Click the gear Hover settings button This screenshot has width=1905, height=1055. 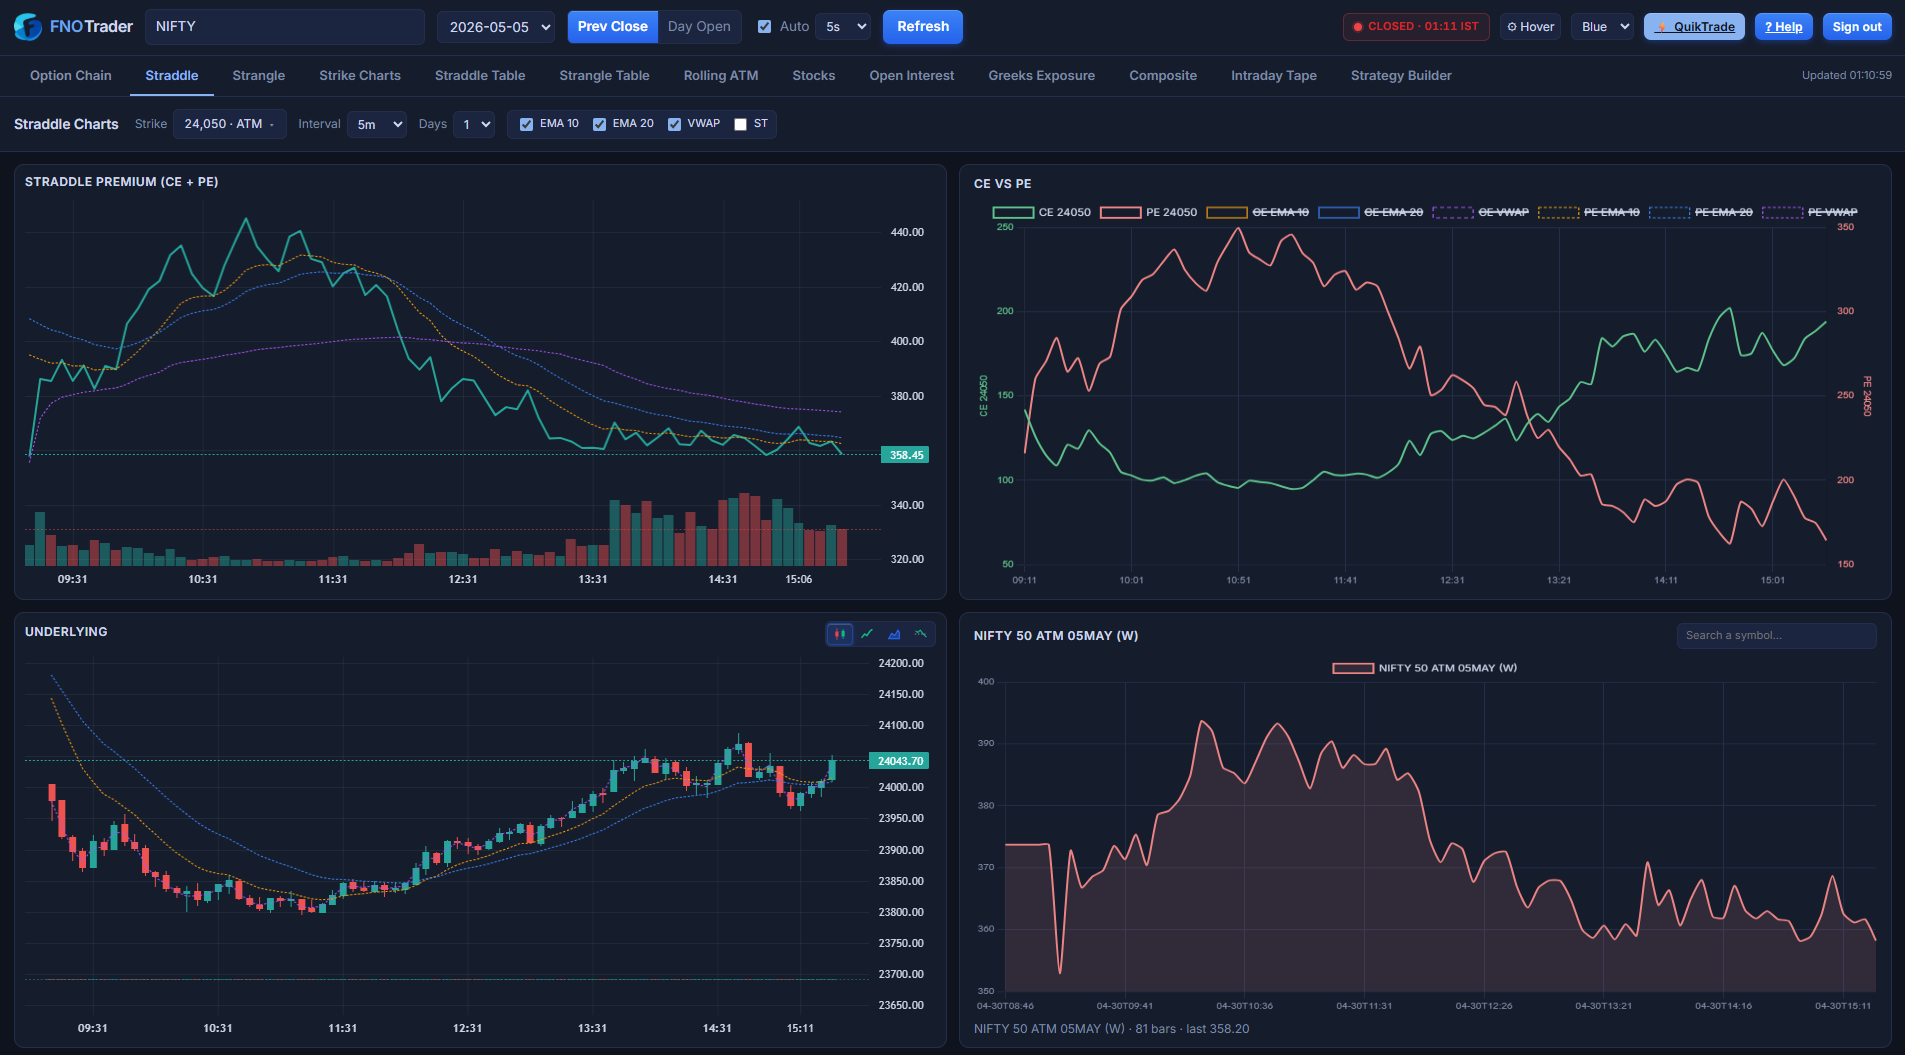[1531, 27]
